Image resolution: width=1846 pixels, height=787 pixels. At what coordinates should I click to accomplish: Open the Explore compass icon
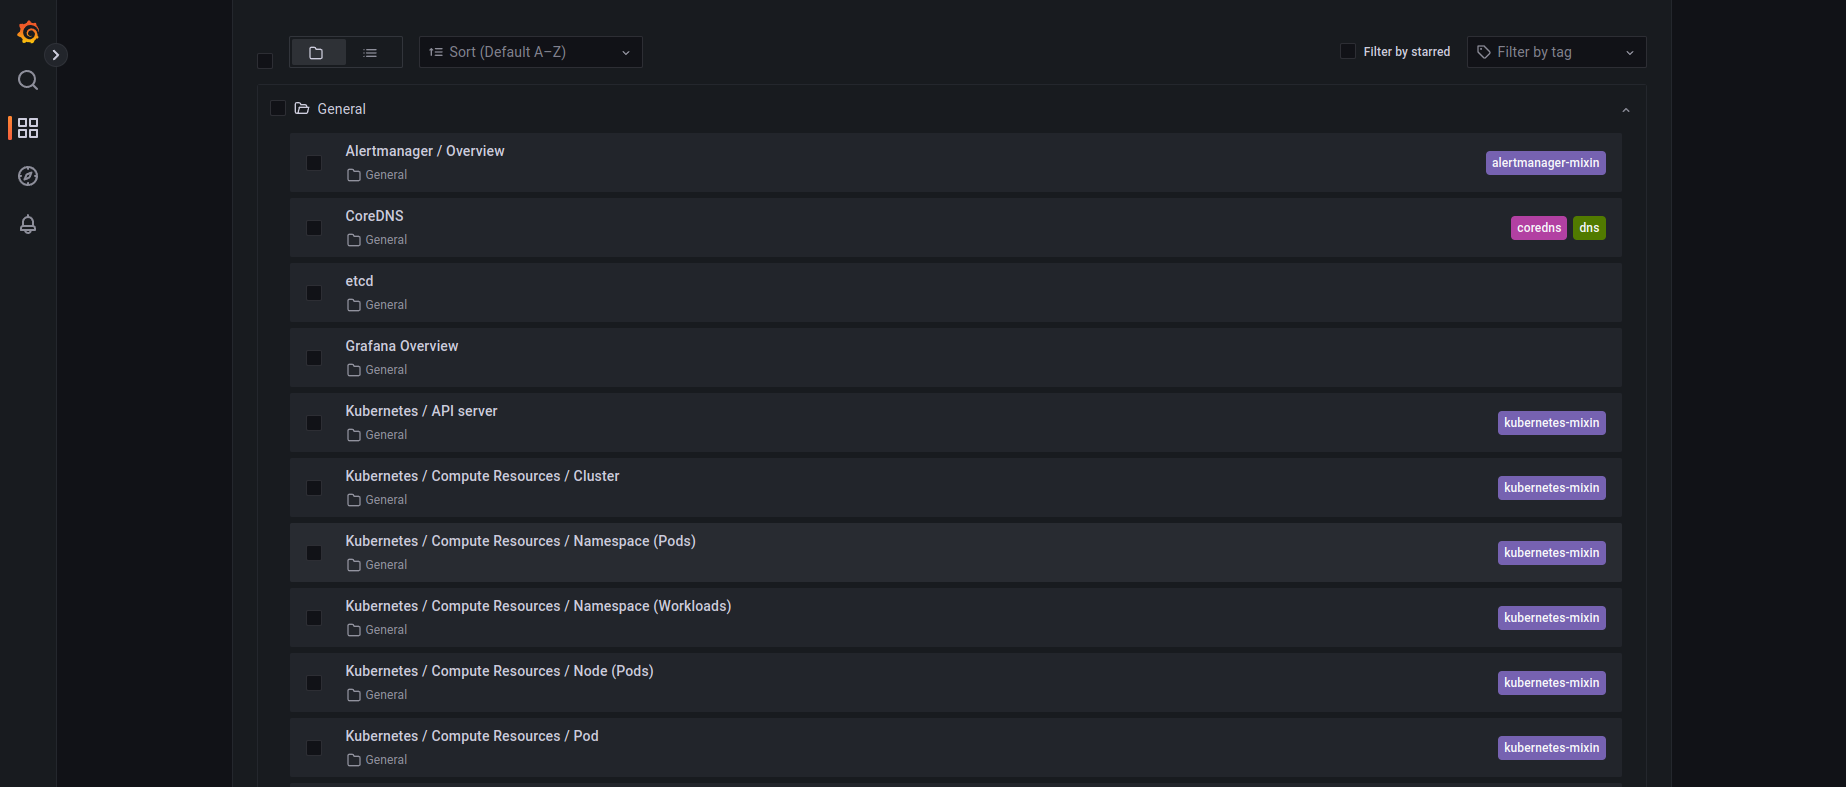[28, 176]
